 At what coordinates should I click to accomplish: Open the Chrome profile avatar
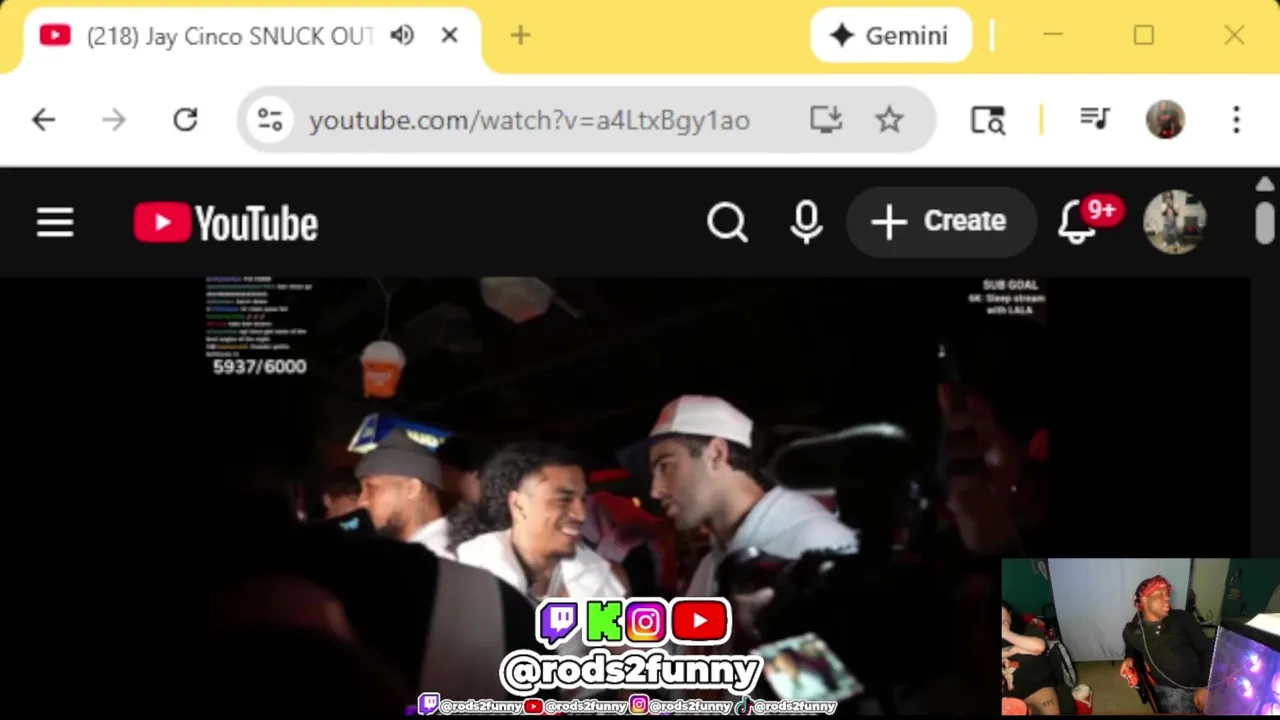point(1165,120)
